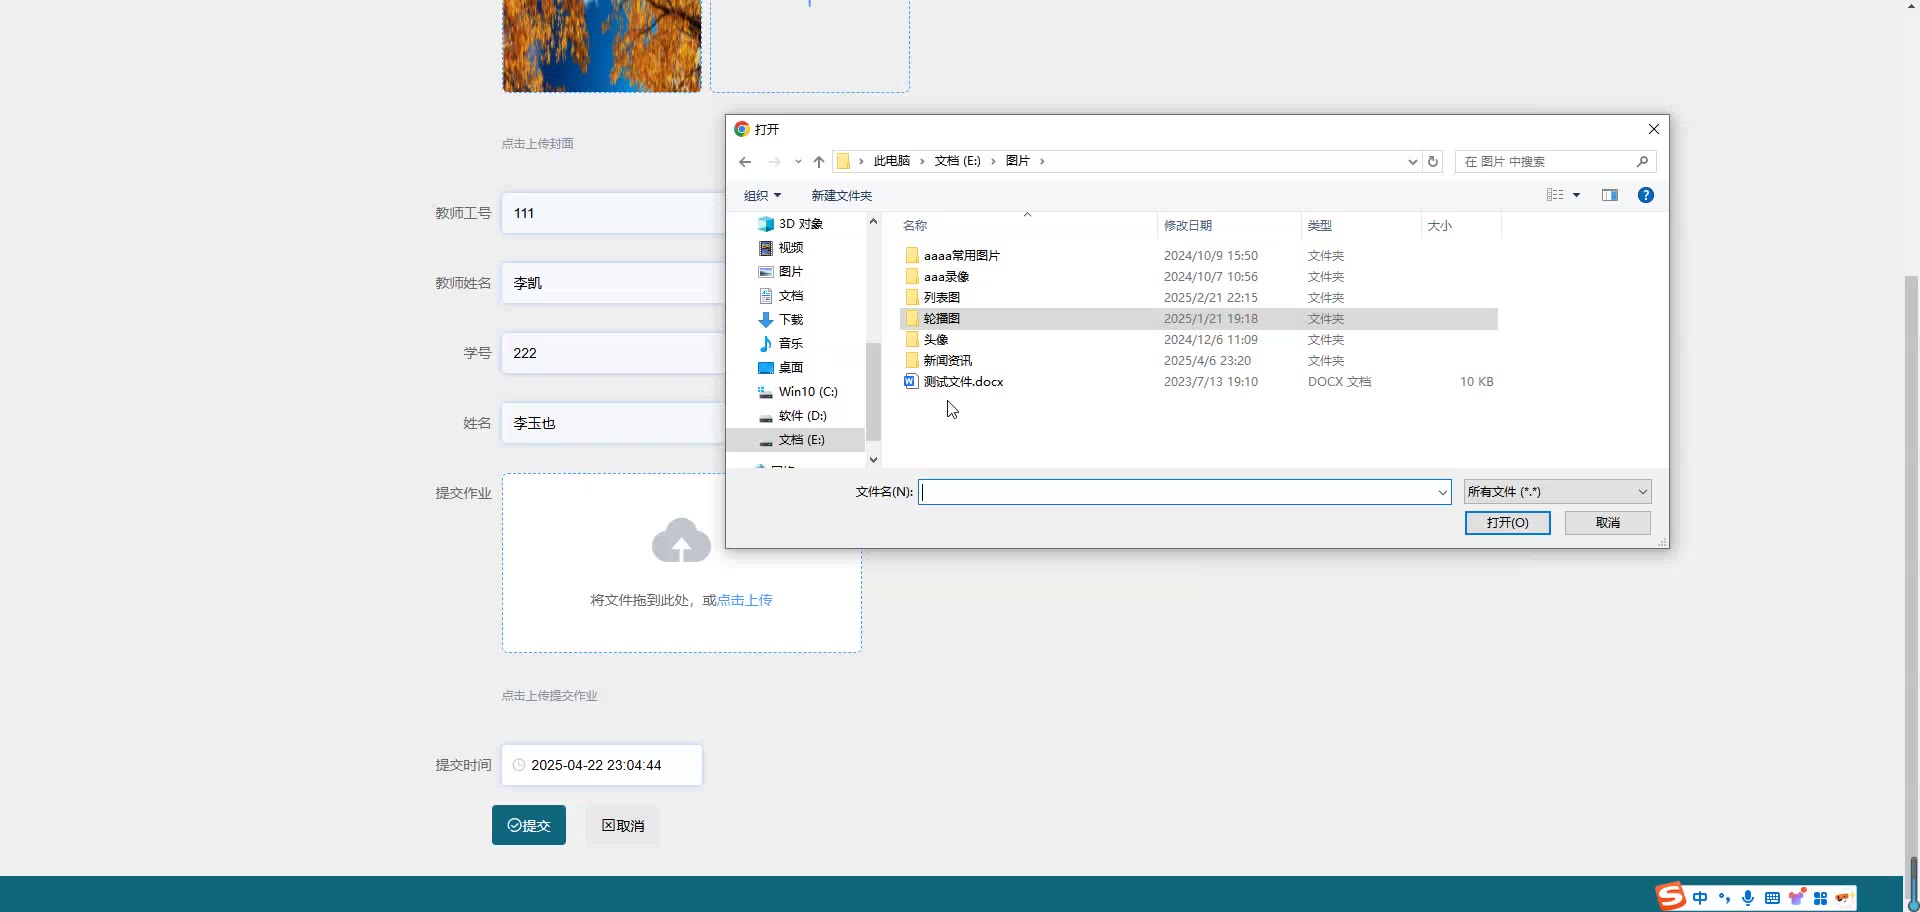Click the 新建文件夹 button

click(842, 196)
